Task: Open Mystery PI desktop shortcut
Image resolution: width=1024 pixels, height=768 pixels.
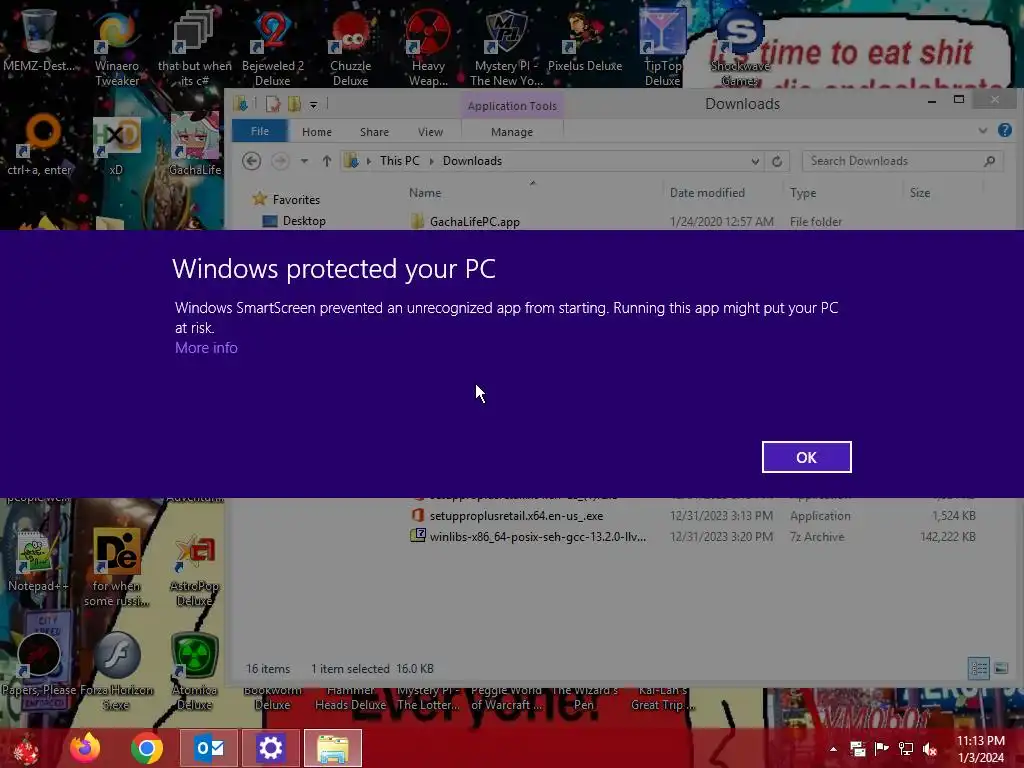Action: pyautogui.click(x=506, y=50)
